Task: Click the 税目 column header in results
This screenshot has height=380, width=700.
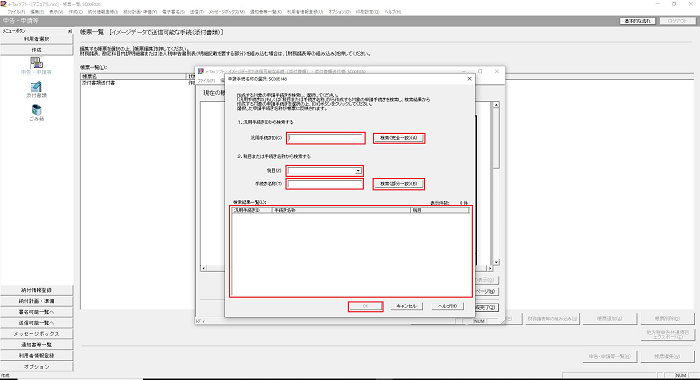Action: [440, 210]
